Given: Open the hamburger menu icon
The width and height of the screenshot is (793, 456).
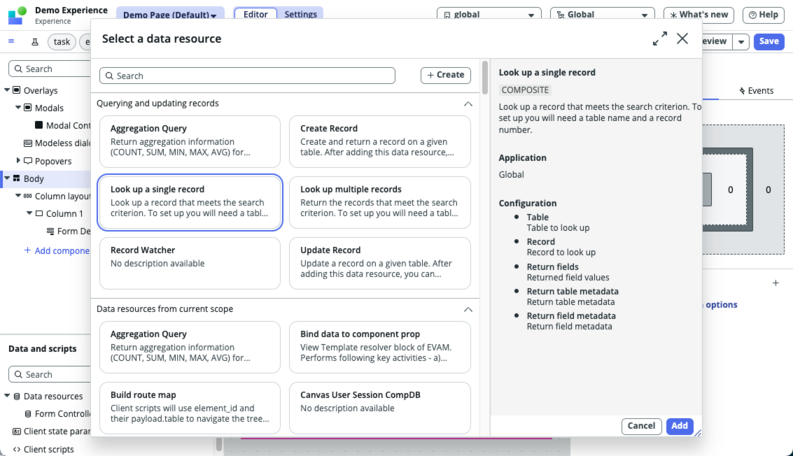Looking at the screenshot, I should coord(11,41).
